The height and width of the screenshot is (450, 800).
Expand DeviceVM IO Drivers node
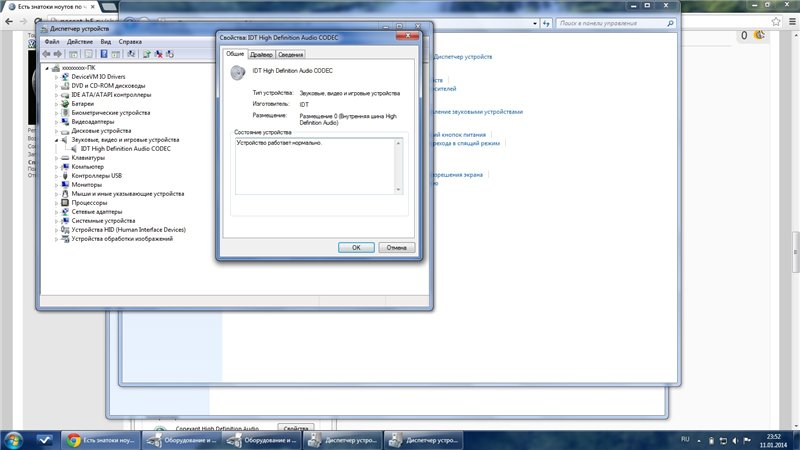[56, 77]
